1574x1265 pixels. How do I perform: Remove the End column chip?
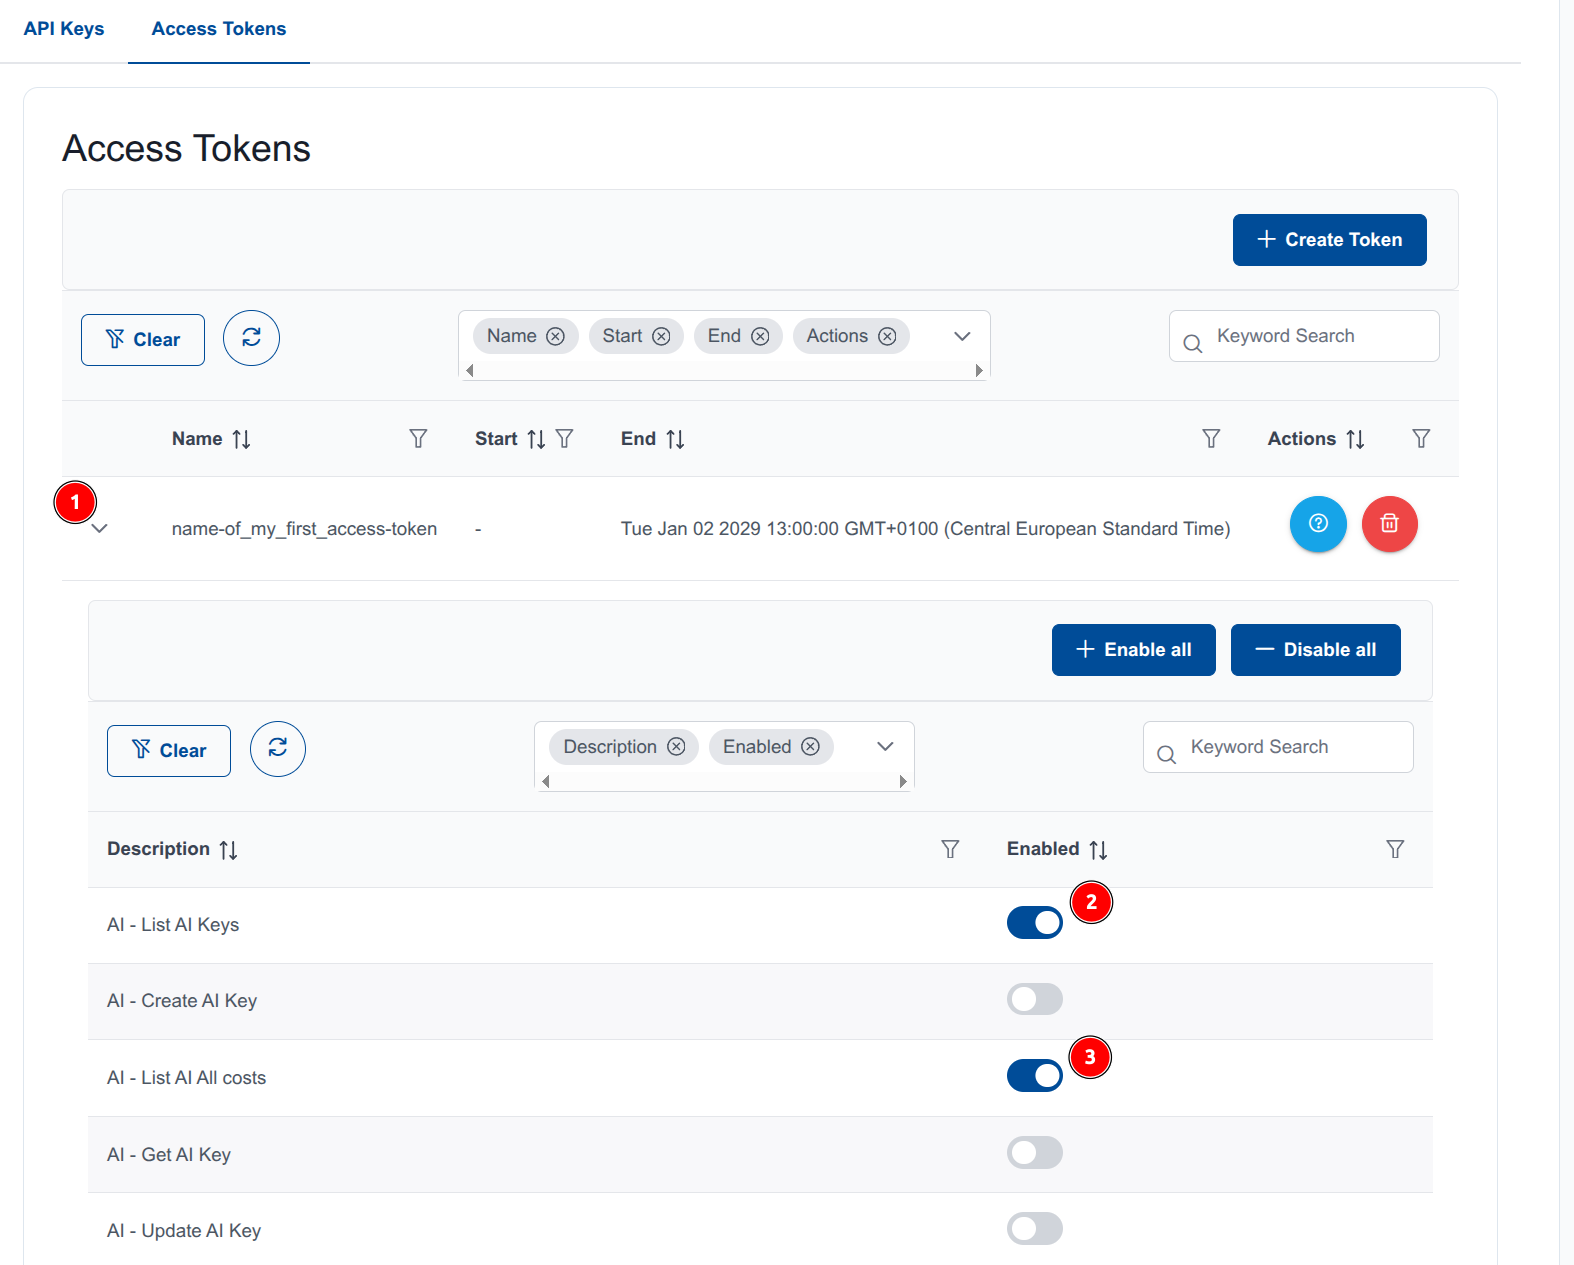(760, 337)
